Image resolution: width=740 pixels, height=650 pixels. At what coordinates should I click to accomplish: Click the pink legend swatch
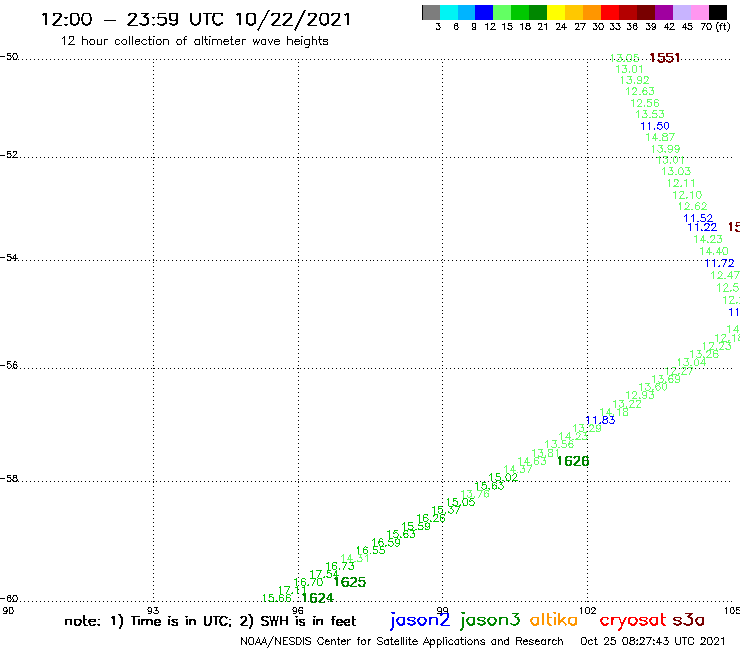tap(699, 12)
